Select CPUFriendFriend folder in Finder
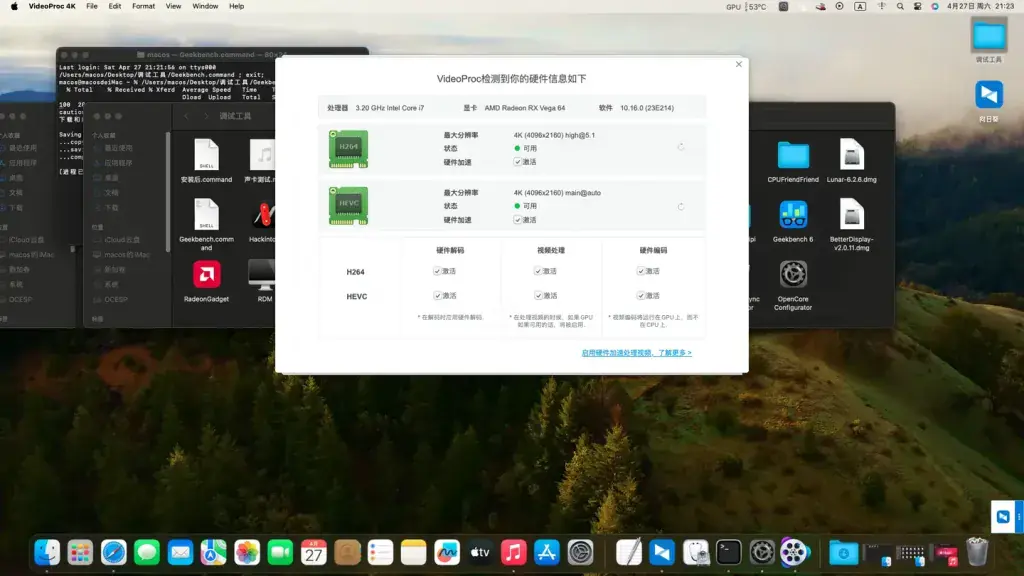 coord(793,161)
